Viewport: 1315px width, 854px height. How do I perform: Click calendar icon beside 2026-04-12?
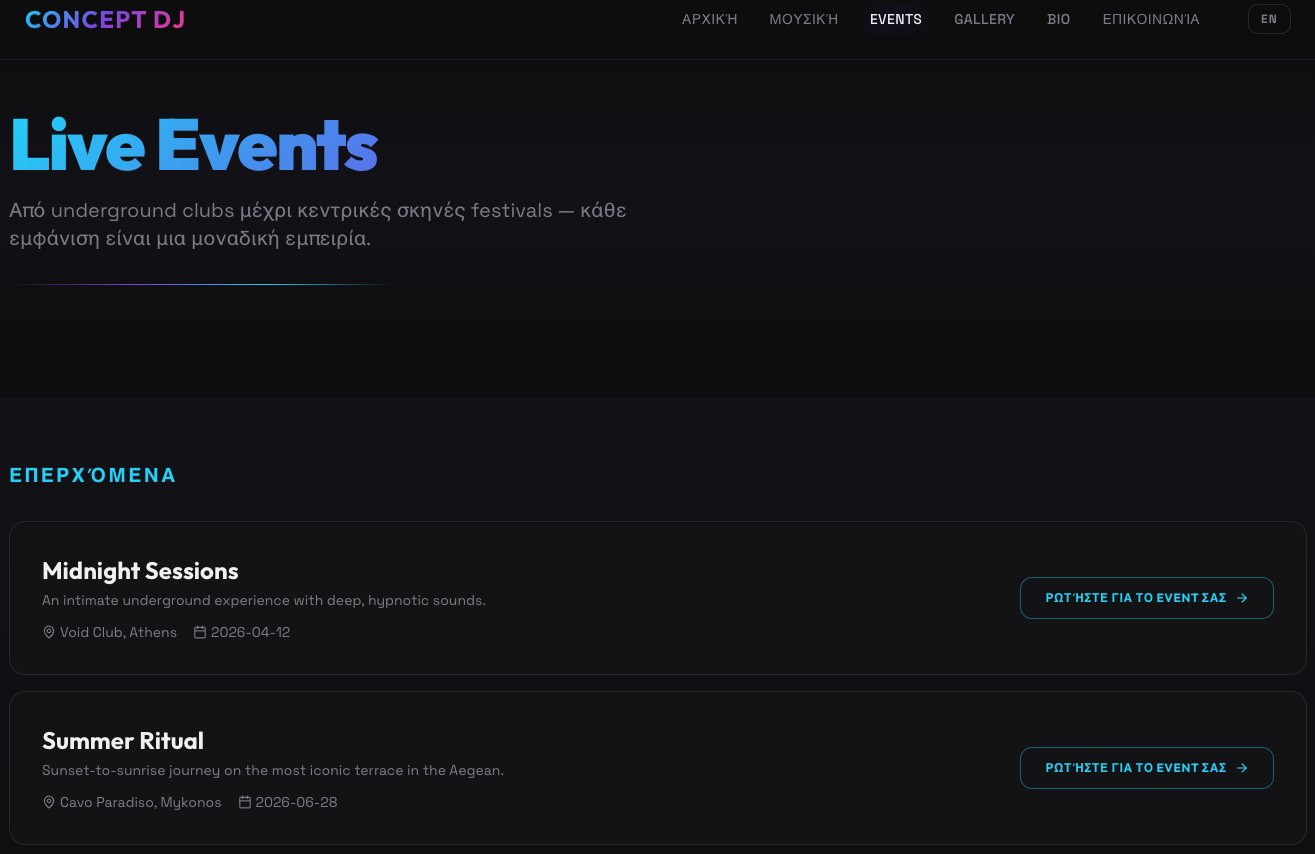(x=200, y=632)
